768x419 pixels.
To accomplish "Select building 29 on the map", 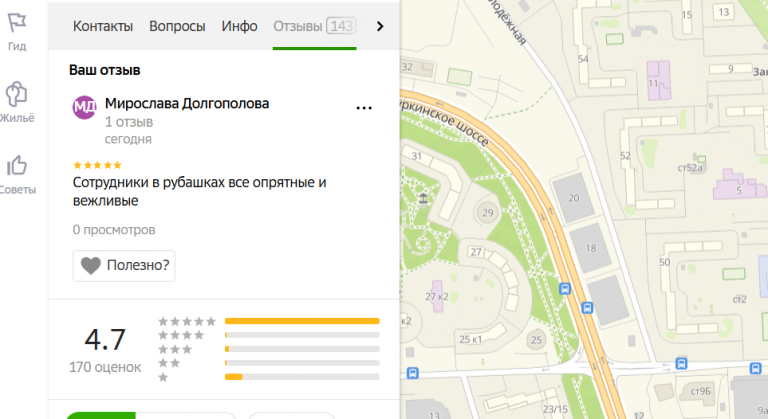I will point(487,213).
